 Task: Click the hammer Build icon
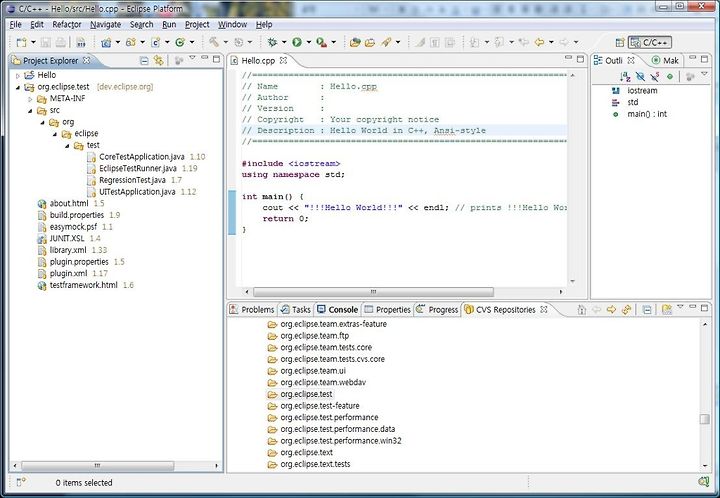(x=214, y=42)
